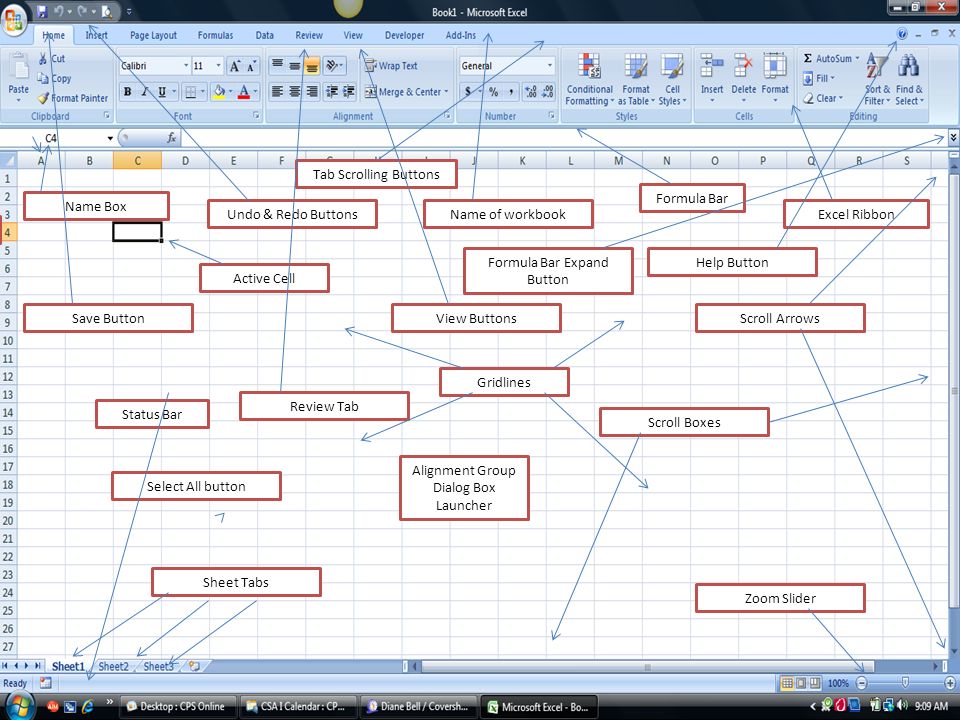Screen dimensions: 960x720
Task: Click the Save icon in Quick Access Toolbar
Action: click(x=42, y=11)
